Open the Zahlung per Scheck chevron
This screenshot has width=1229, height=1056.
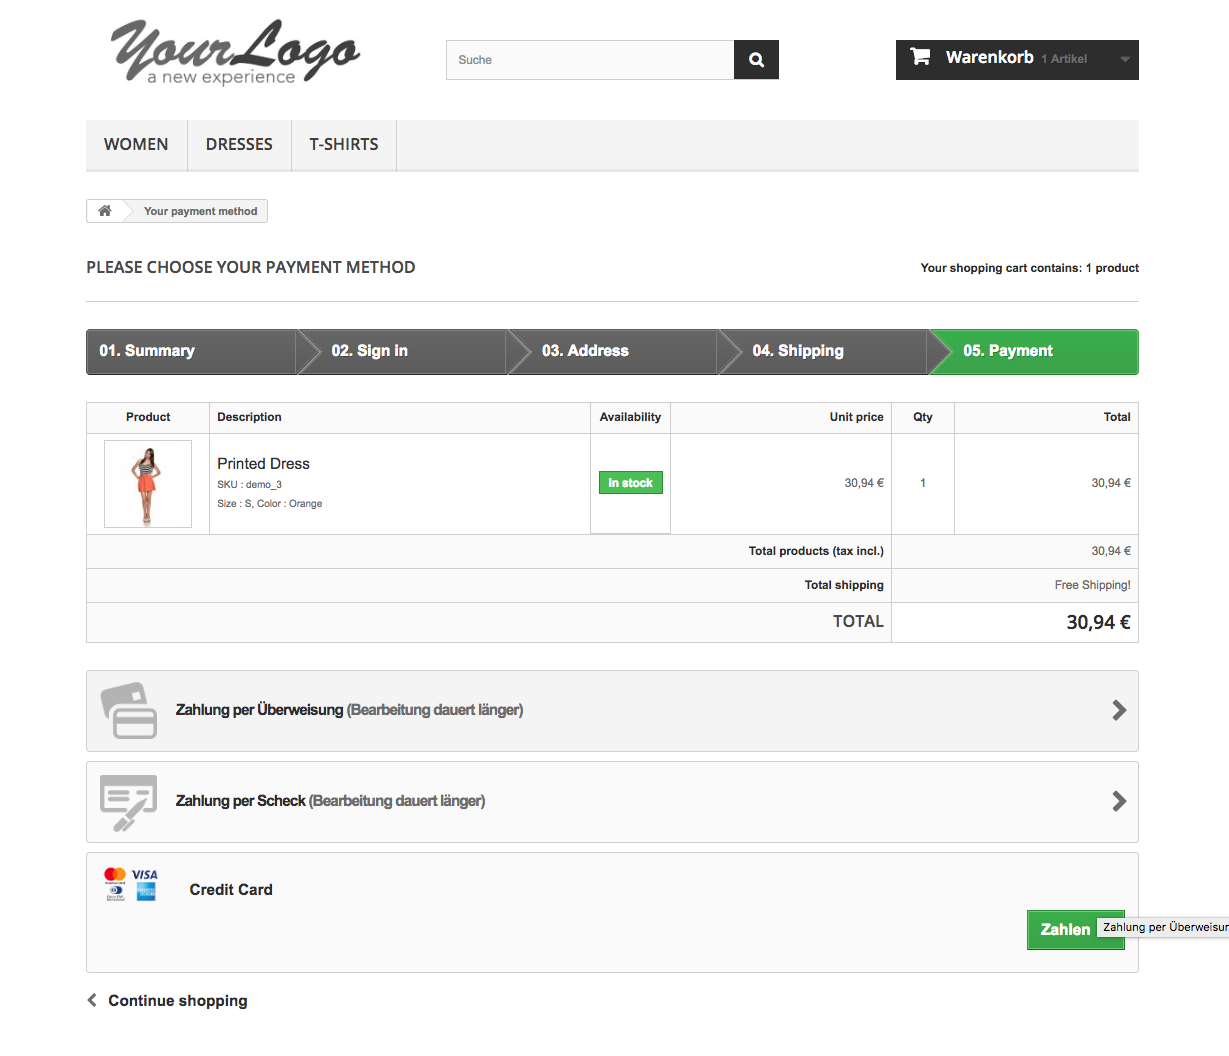[x=1119, y=801]
